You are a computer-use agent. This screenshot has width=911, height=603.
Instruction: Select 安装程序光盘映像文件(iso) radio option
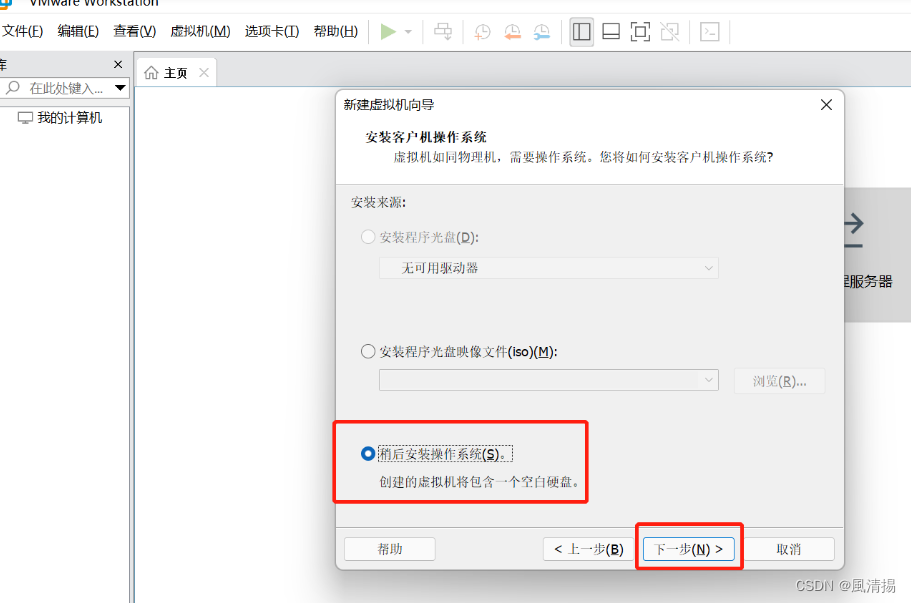point(368,351)
